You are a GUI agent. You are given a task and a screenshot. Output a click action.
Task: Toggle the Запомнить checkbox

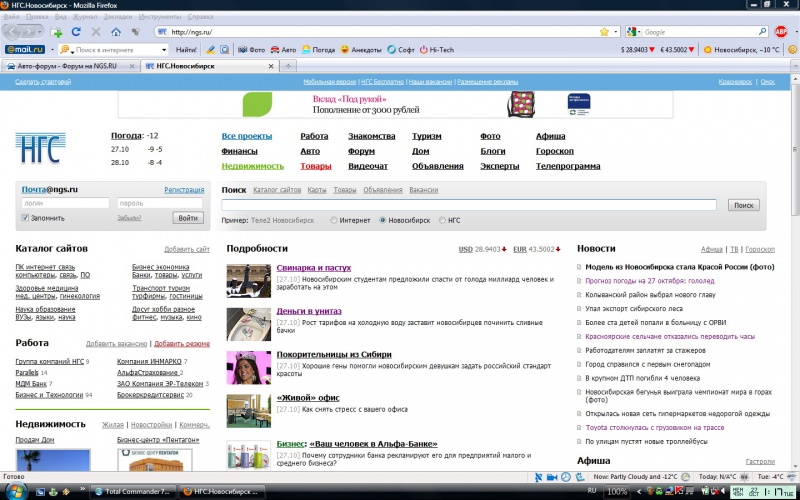click(25, 218)
